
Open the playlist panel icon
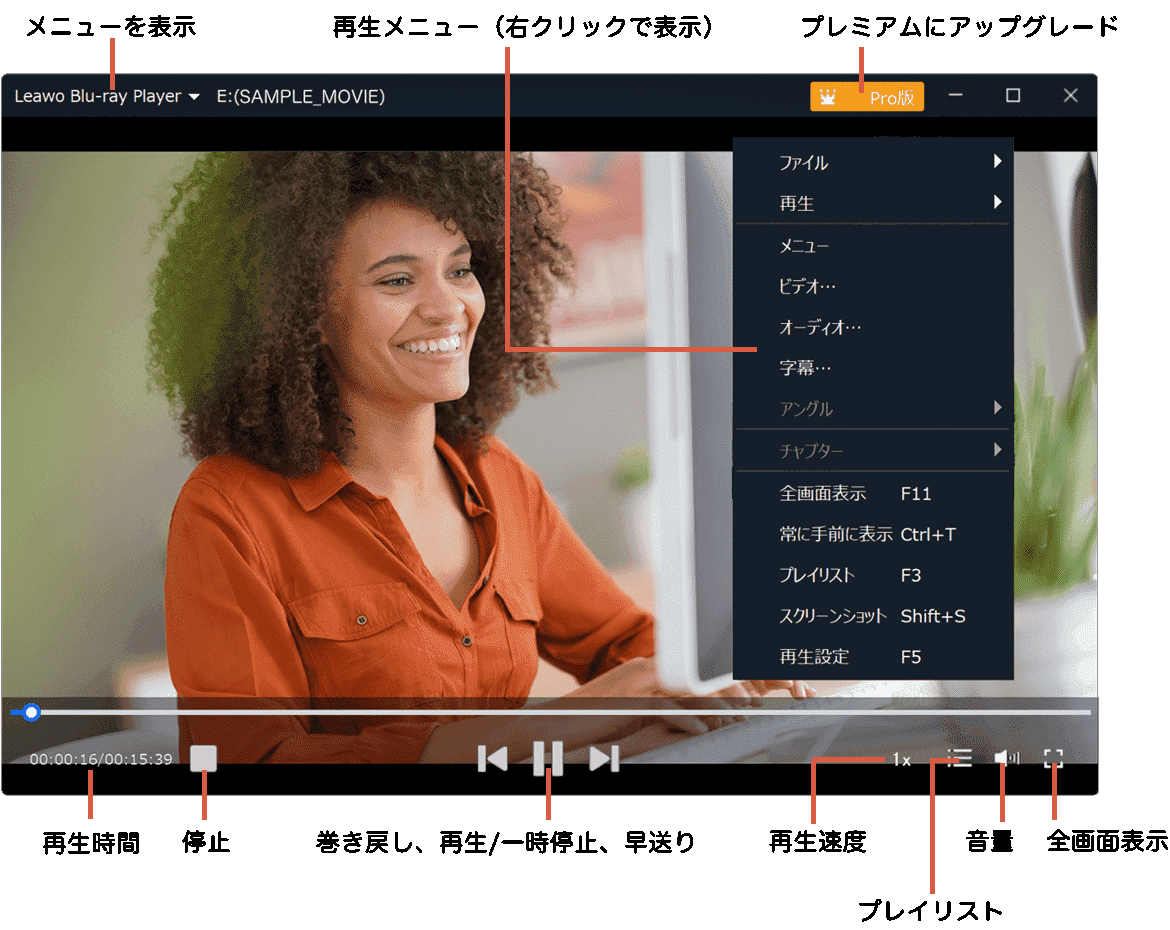point(959,759)
